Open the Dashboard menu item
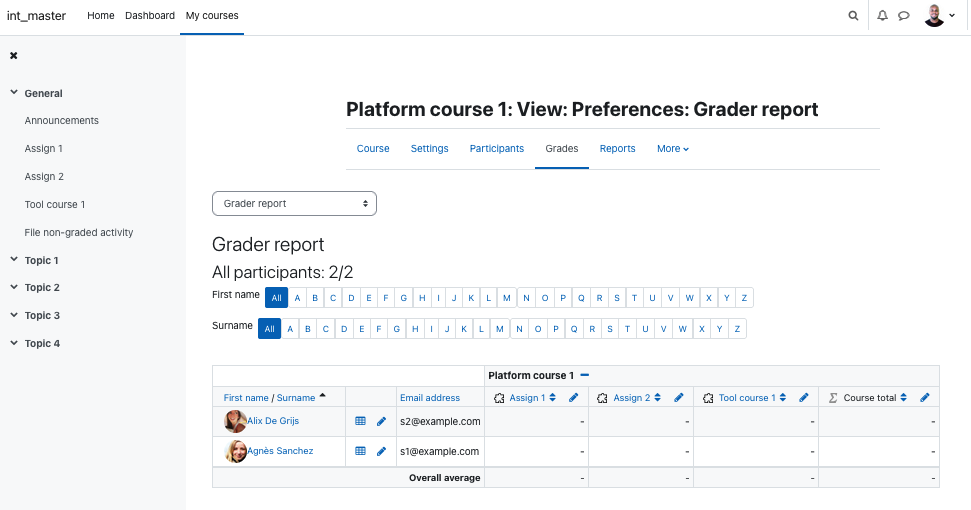 [150, 15]
